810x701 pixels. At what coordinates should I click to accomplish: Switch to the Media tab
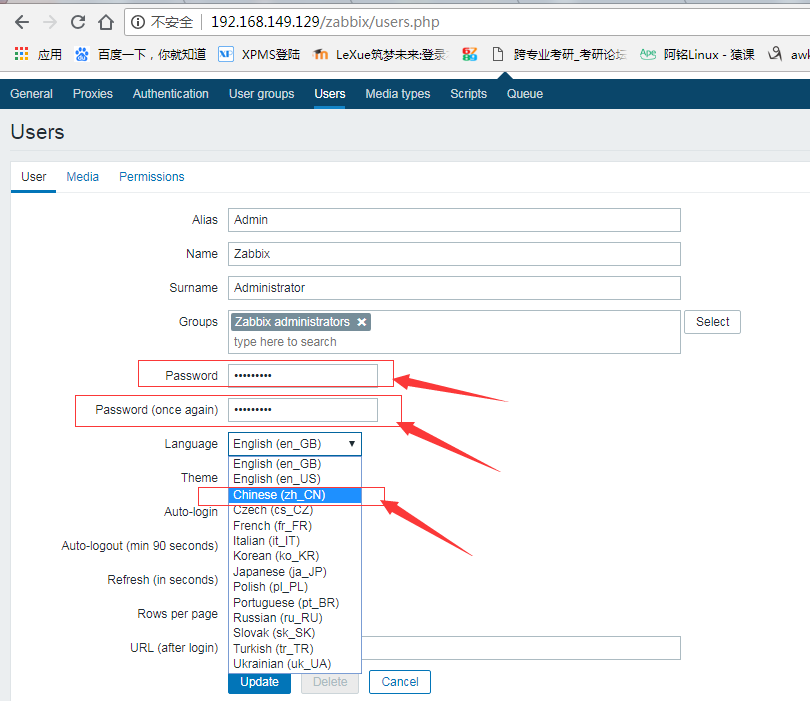[83, 177]
